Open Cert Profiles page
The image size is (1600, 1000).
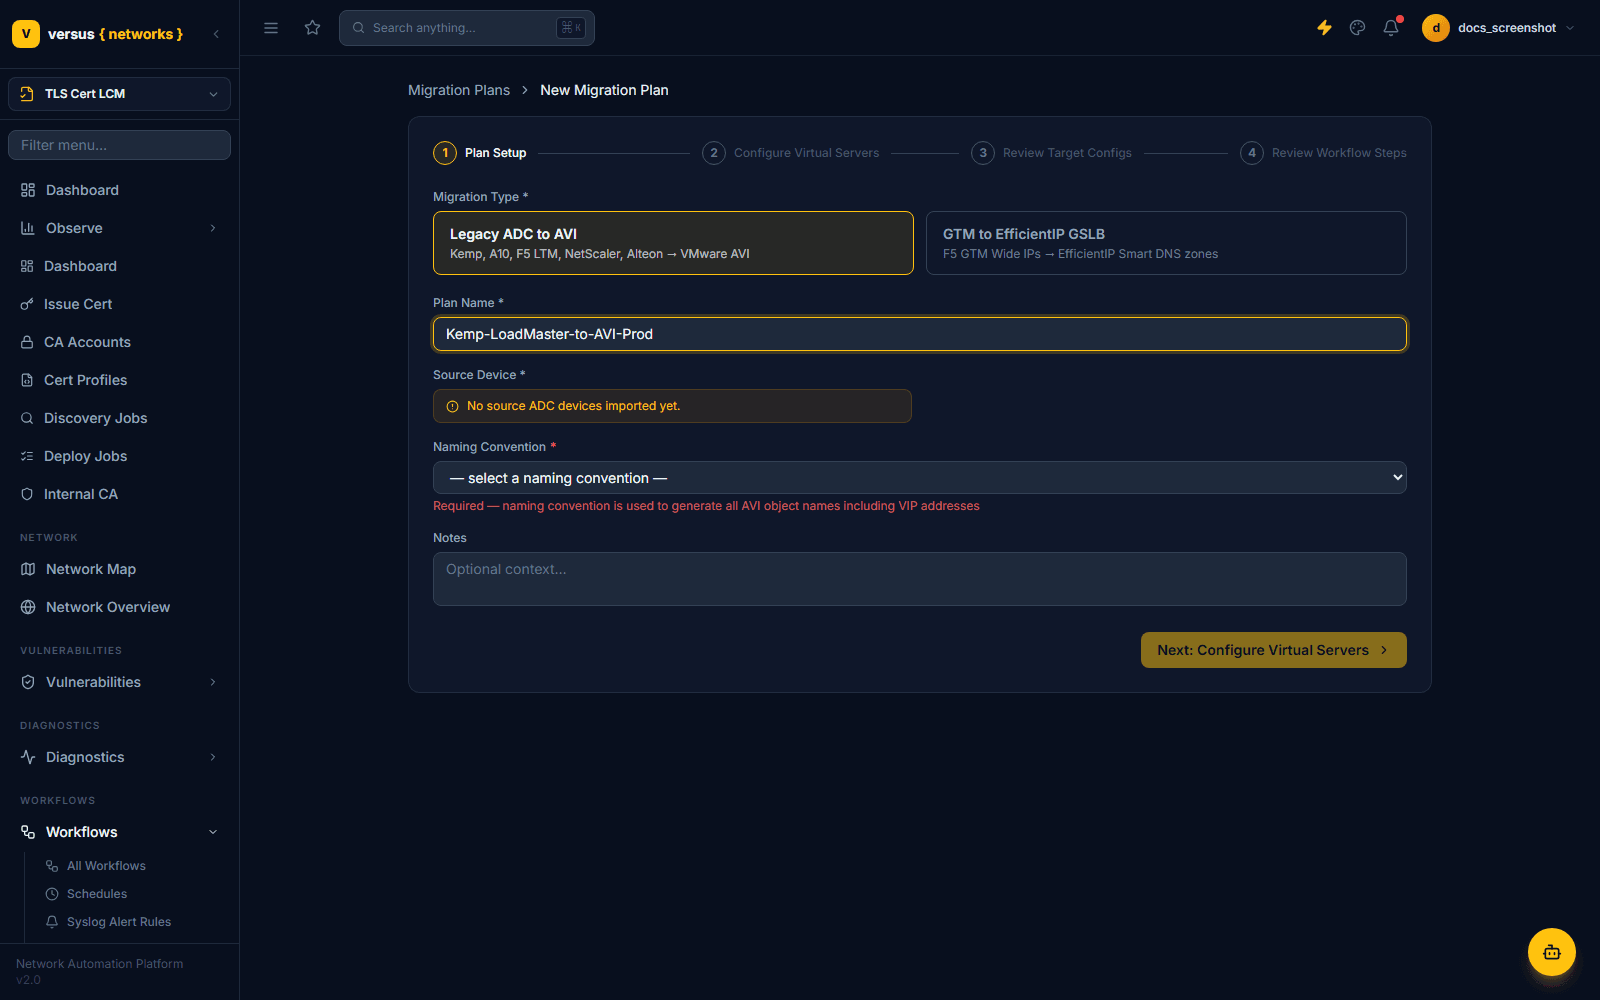tap(119, 380)
